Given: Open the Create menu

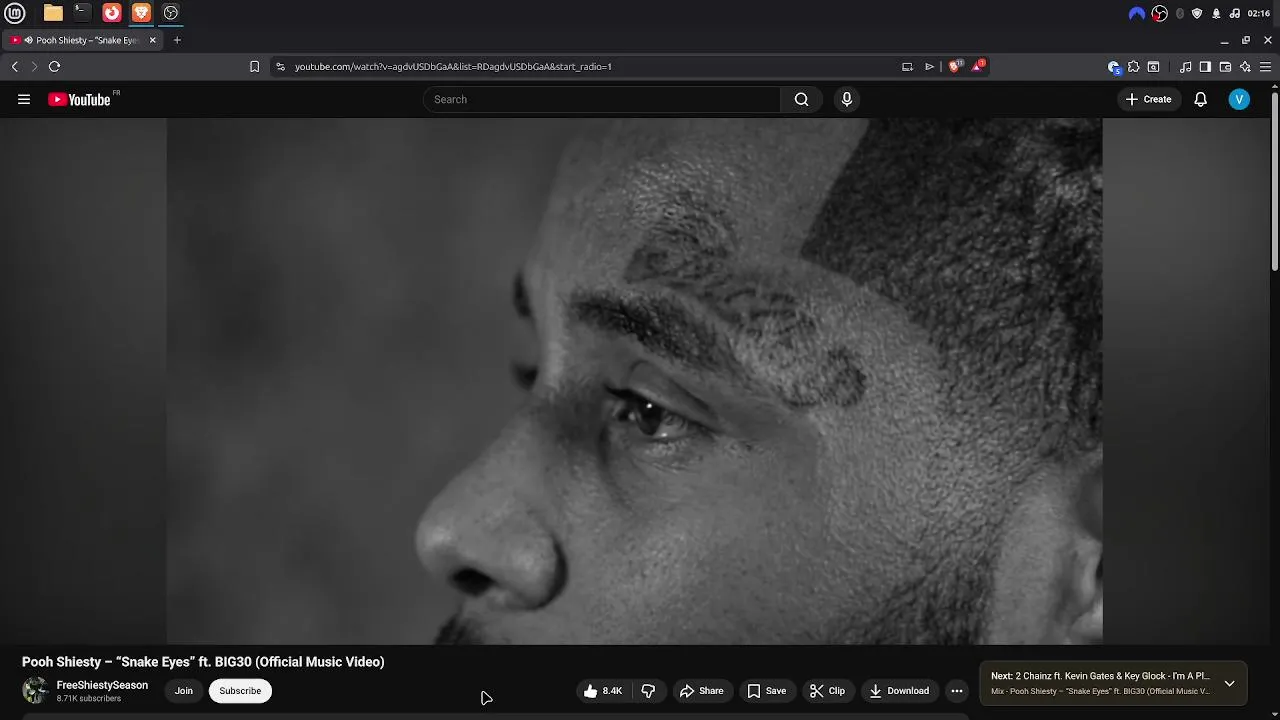Looking at the screenshot, I should [x=1148, y=99].
